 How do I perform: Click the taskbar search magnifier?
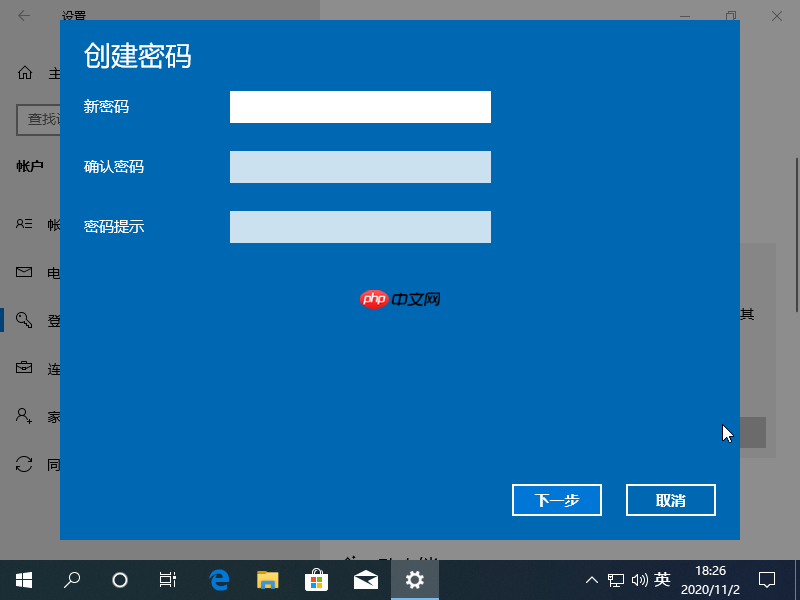[71, 579]
